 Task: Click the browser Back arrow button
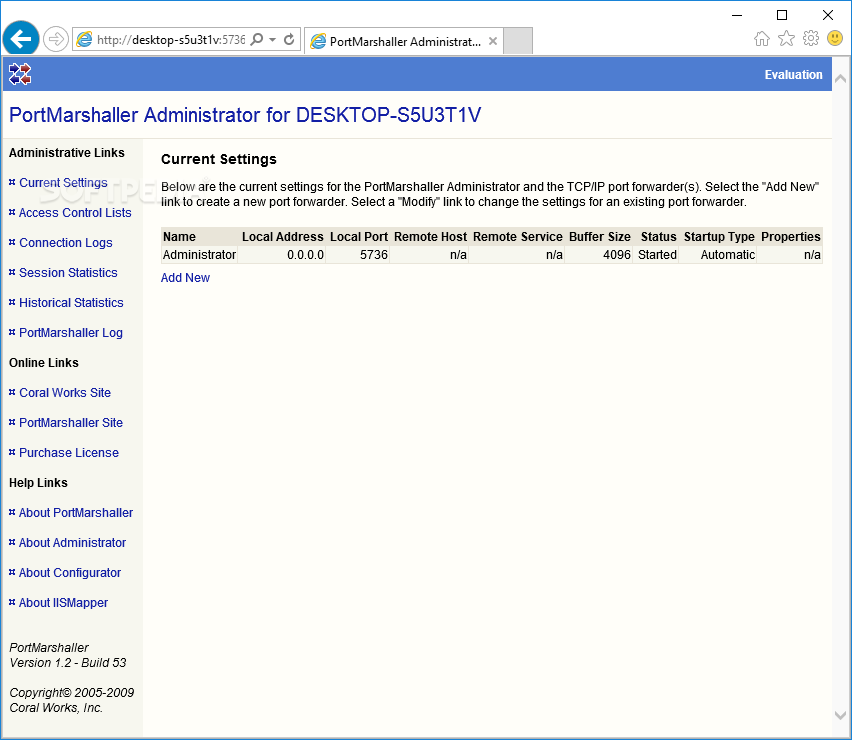[21, 39]
